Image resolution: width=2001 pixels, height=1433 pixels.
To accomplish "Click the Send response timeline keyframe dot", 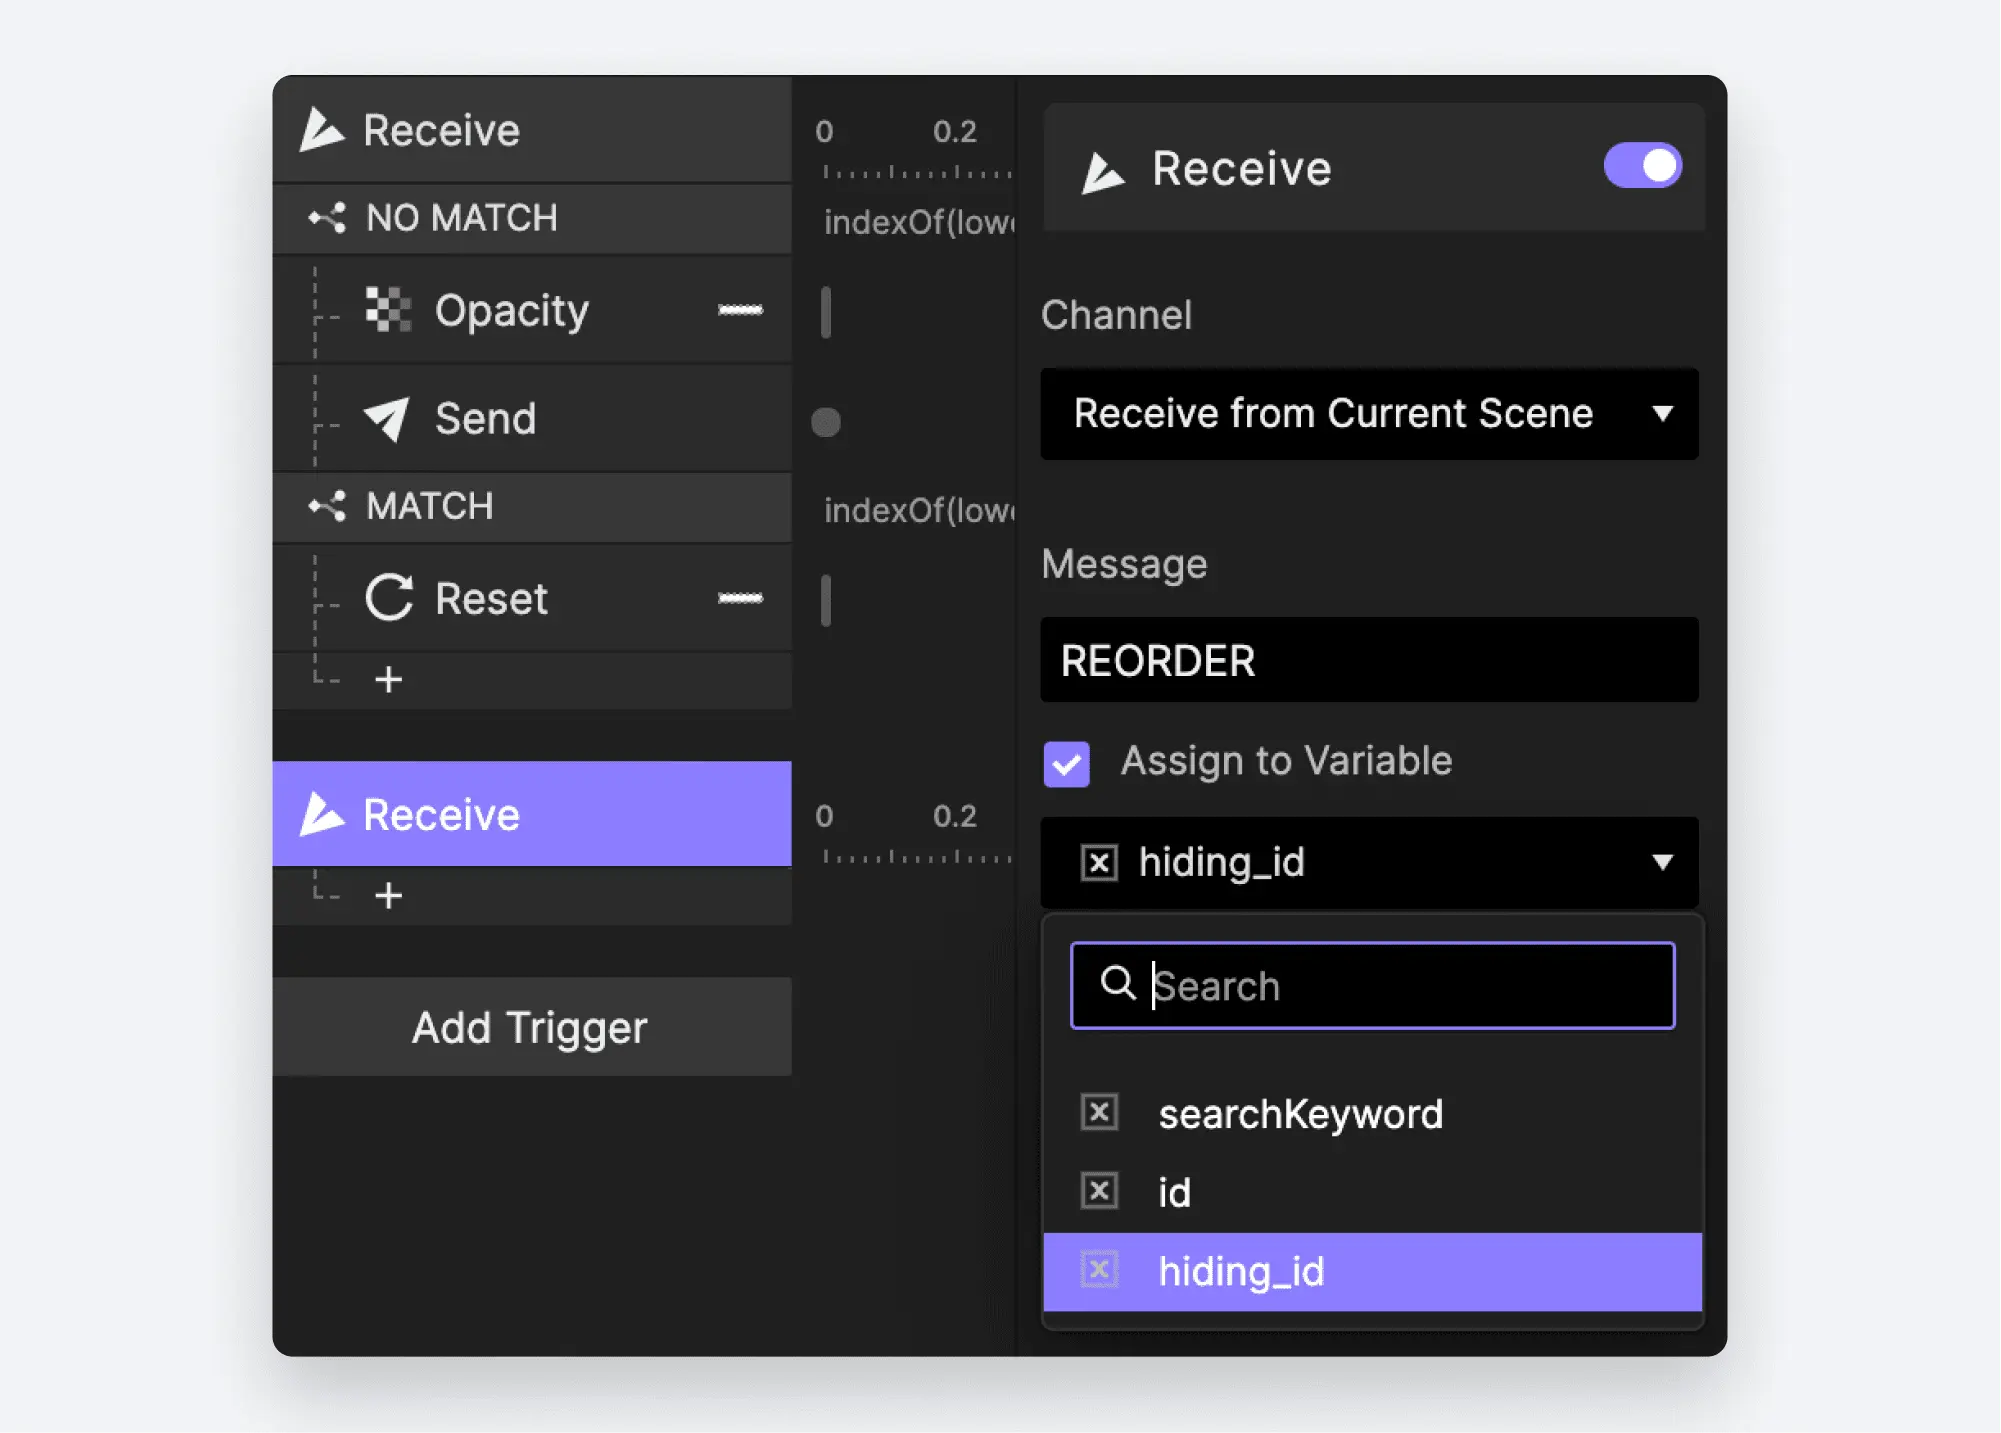I will point(826,422).
